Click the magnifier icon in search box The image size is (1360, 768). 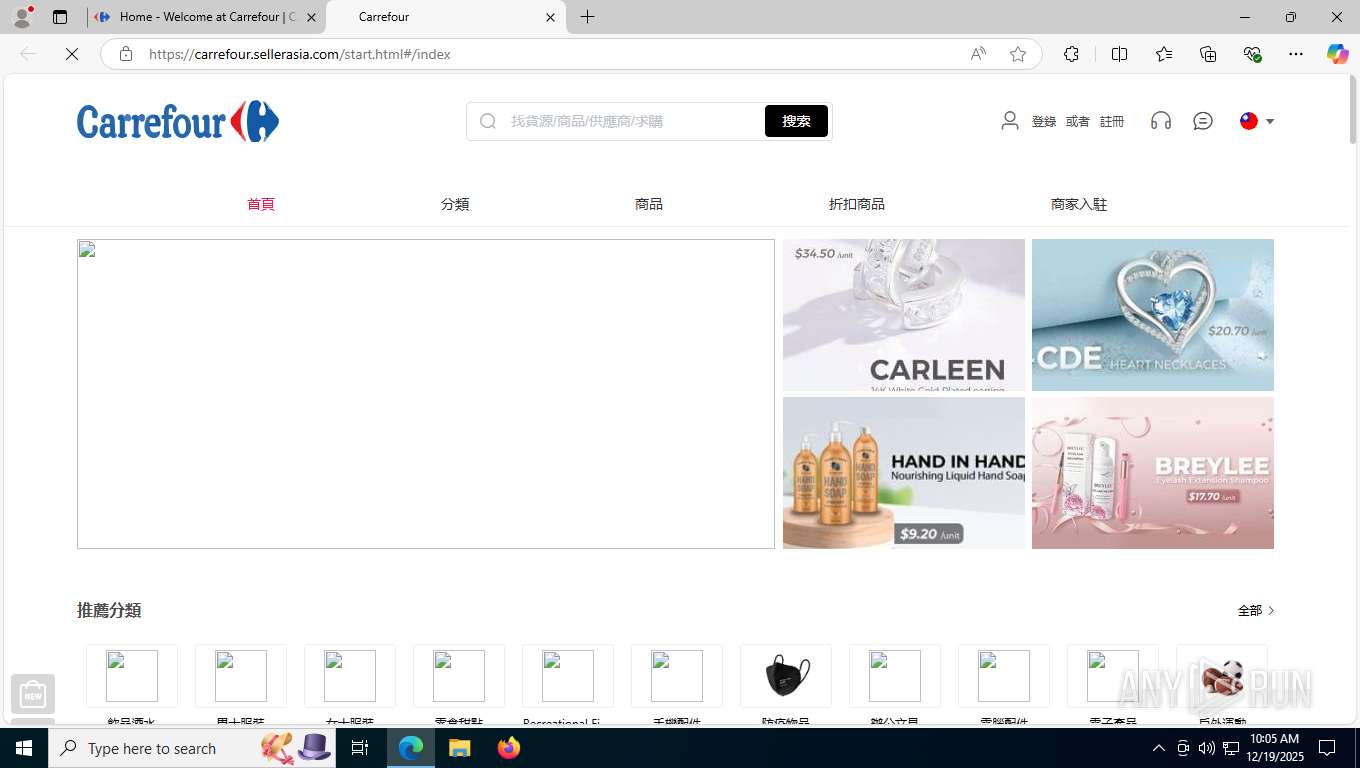[x=488, y=121]
